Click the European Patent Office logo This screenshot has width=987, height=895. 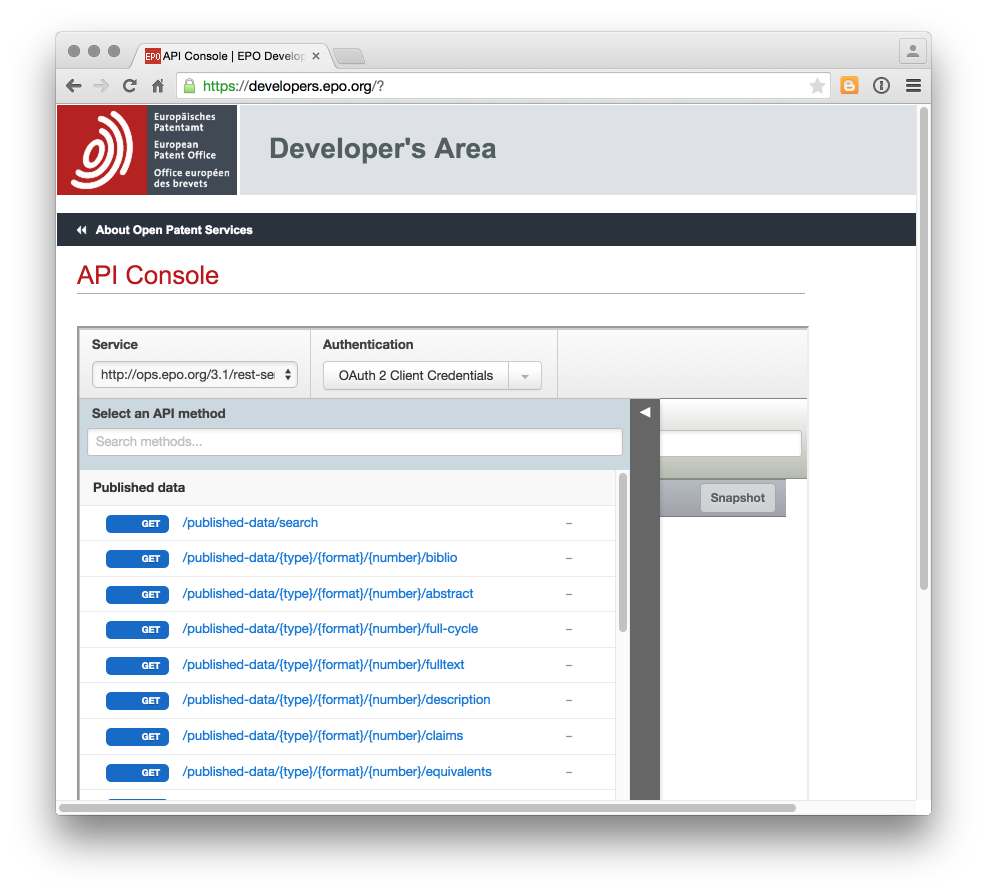click(147, 150)
